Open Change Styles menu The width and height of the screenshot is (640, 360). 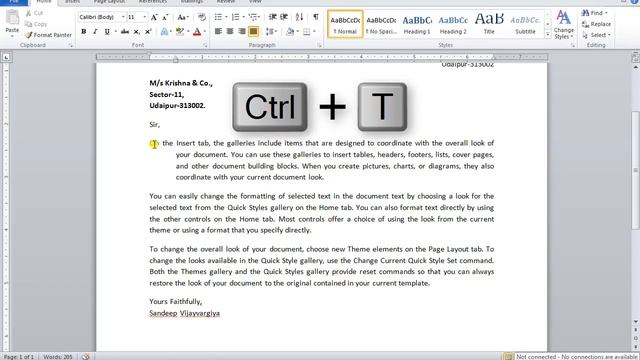pos(564,24)
